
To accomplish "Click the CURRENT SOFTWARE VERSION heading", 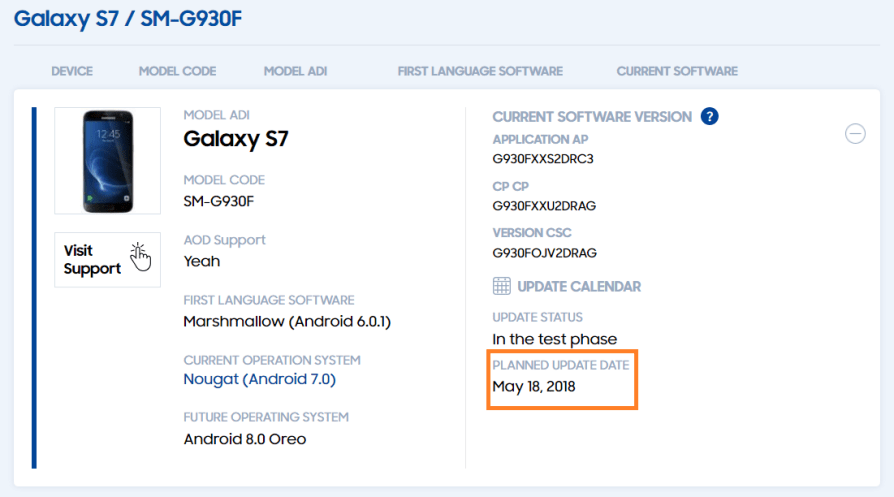I will 592,117.
